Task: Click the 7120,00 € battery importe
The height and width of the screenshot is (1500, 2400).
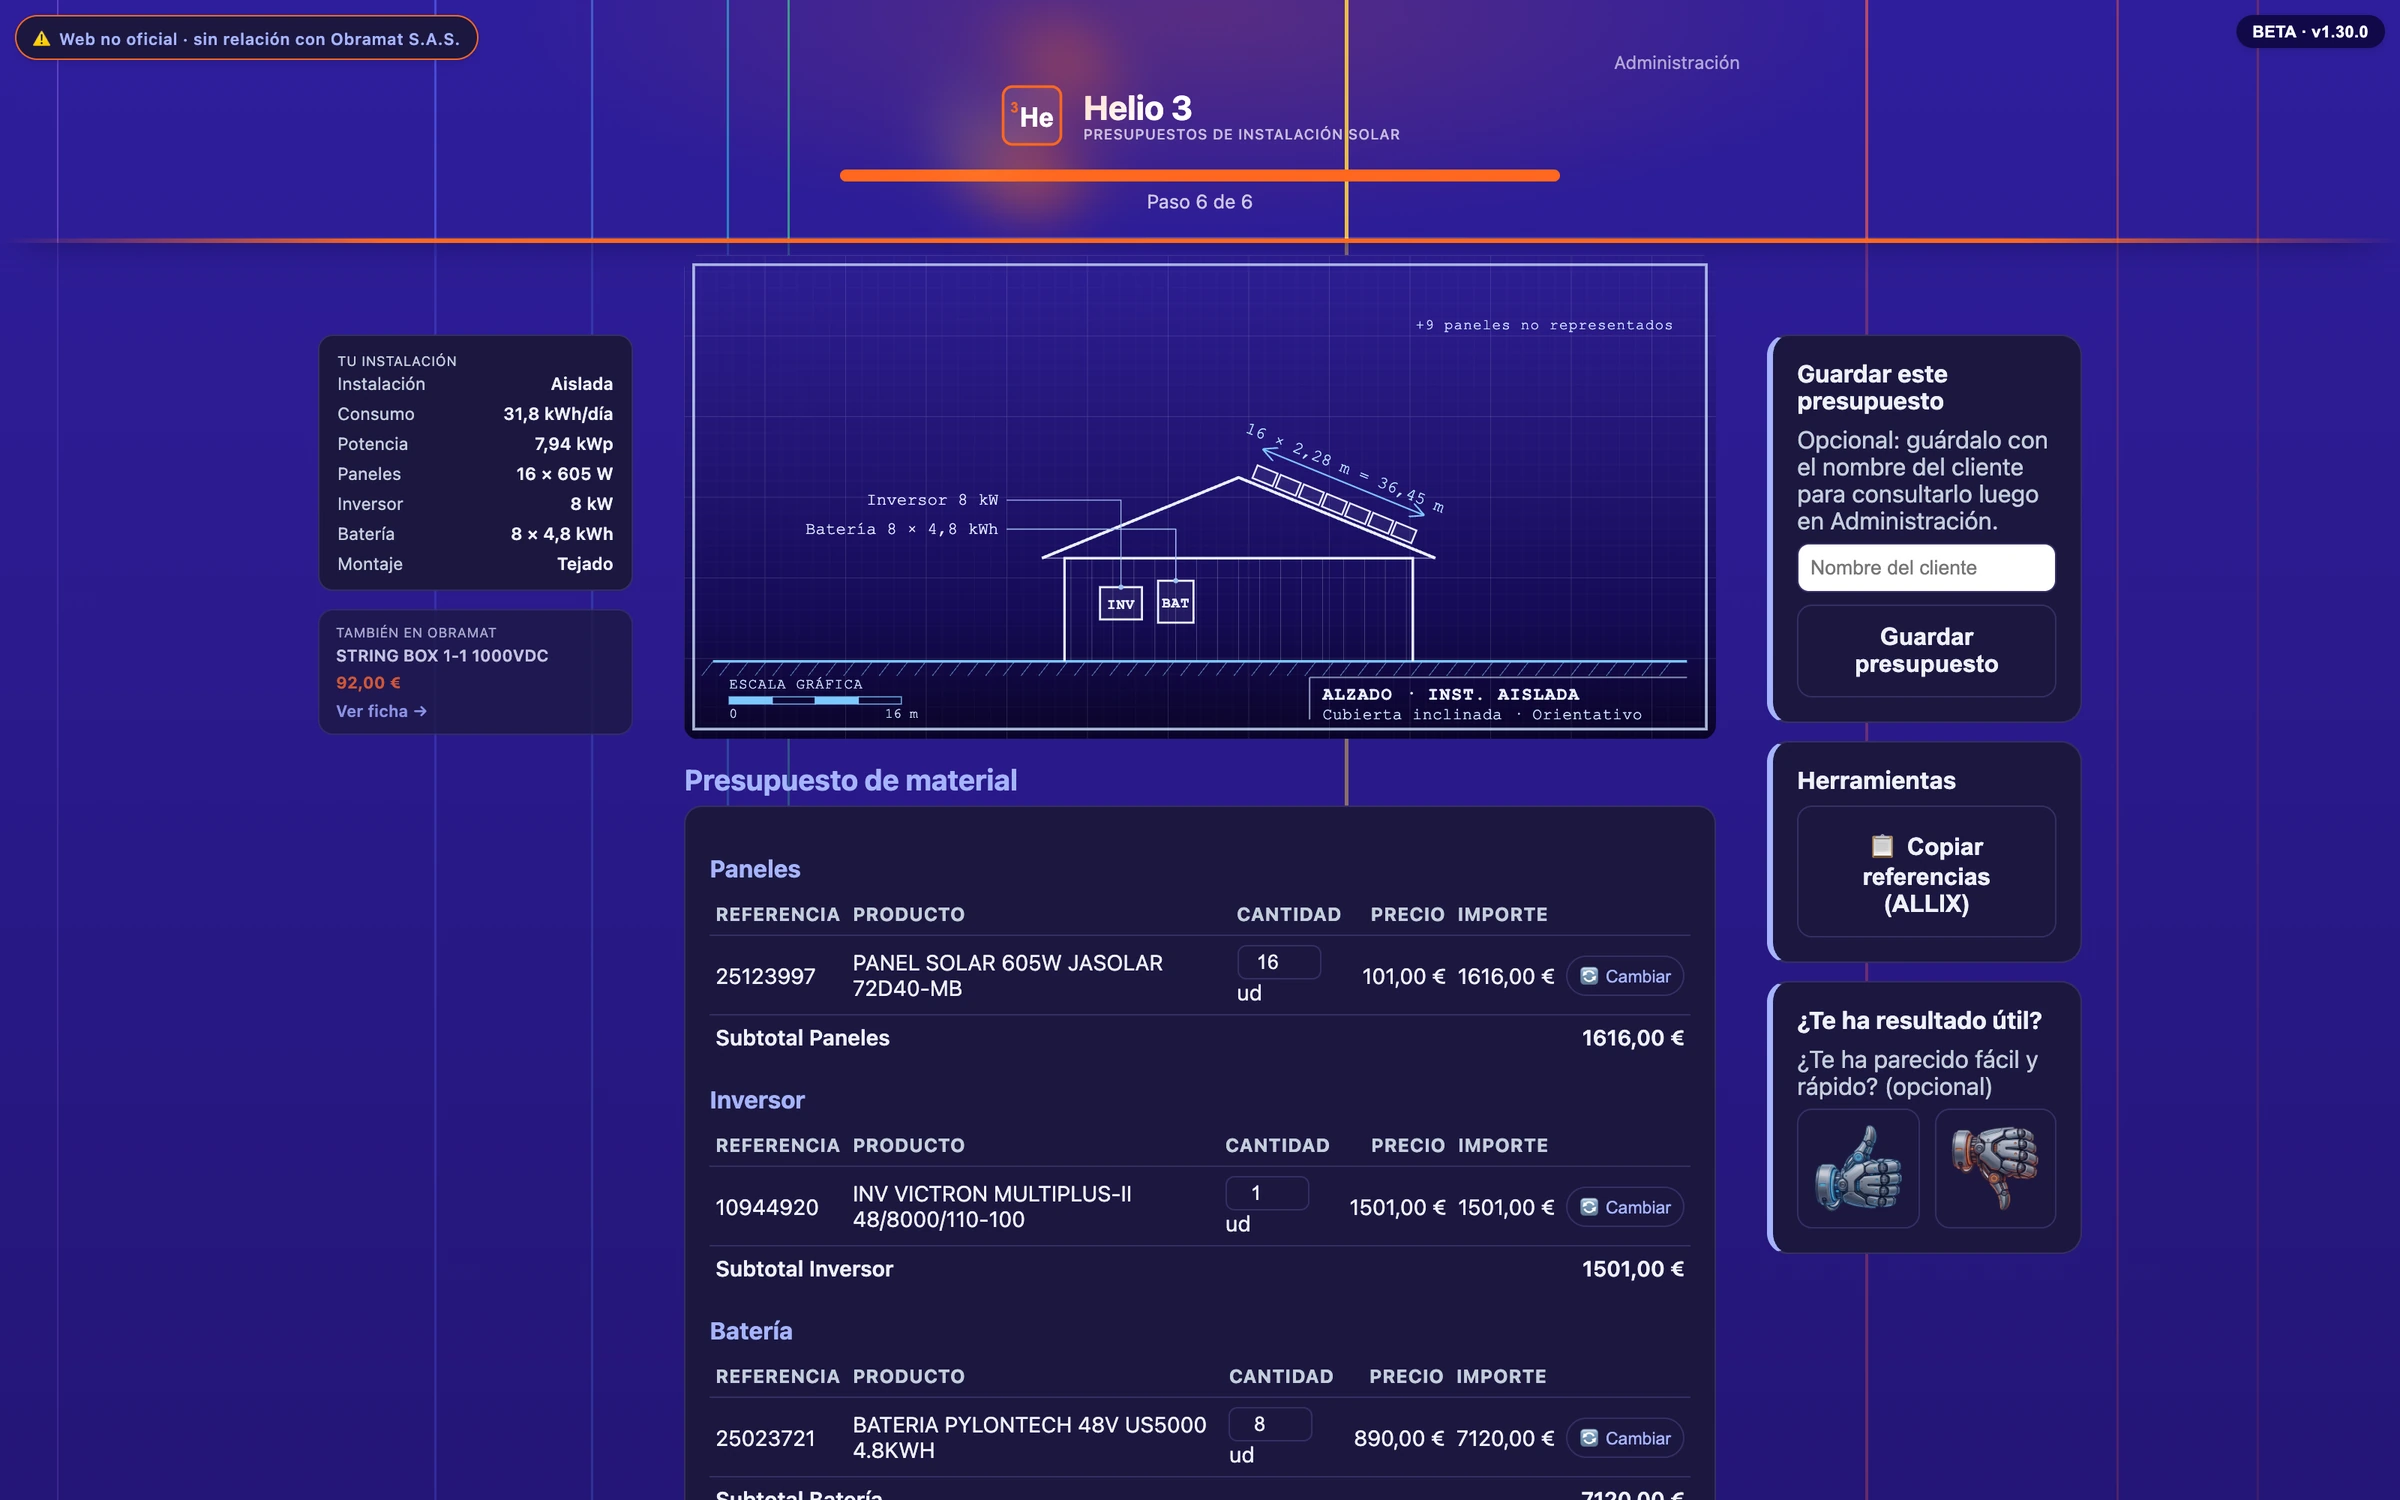Action: [1505, 1438]
